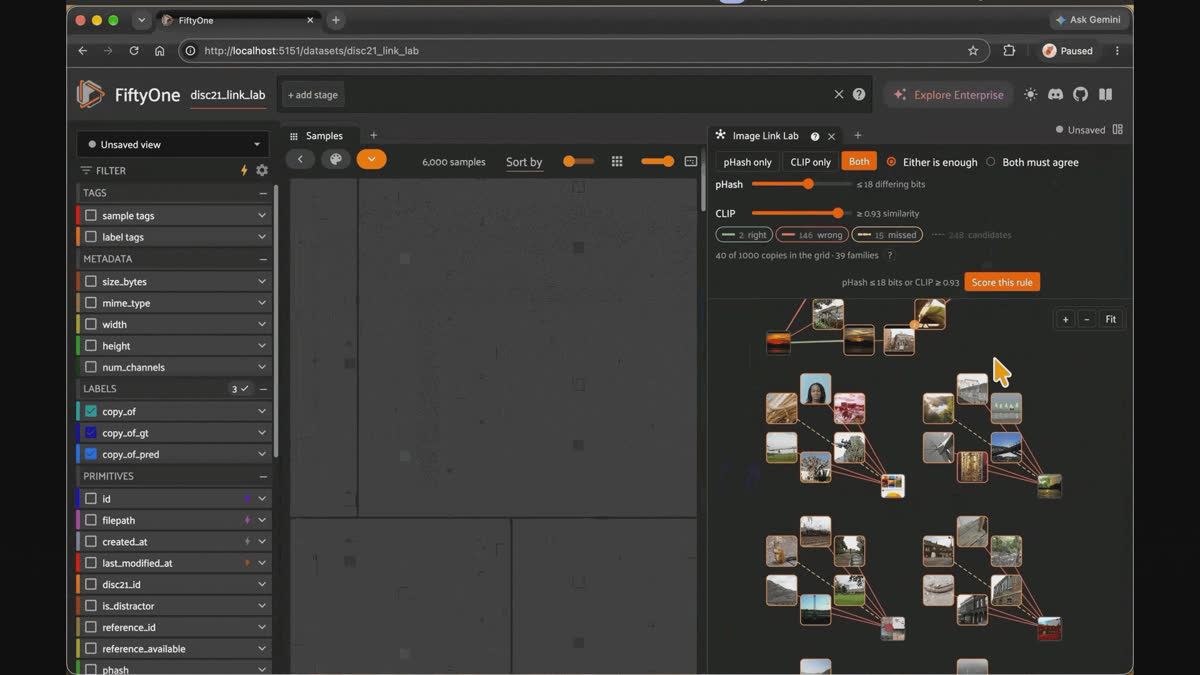Open the 'Sort by' control
The width and height of the screenshot is (1200, 675).
pyautogui.click(x=524, y=162)
